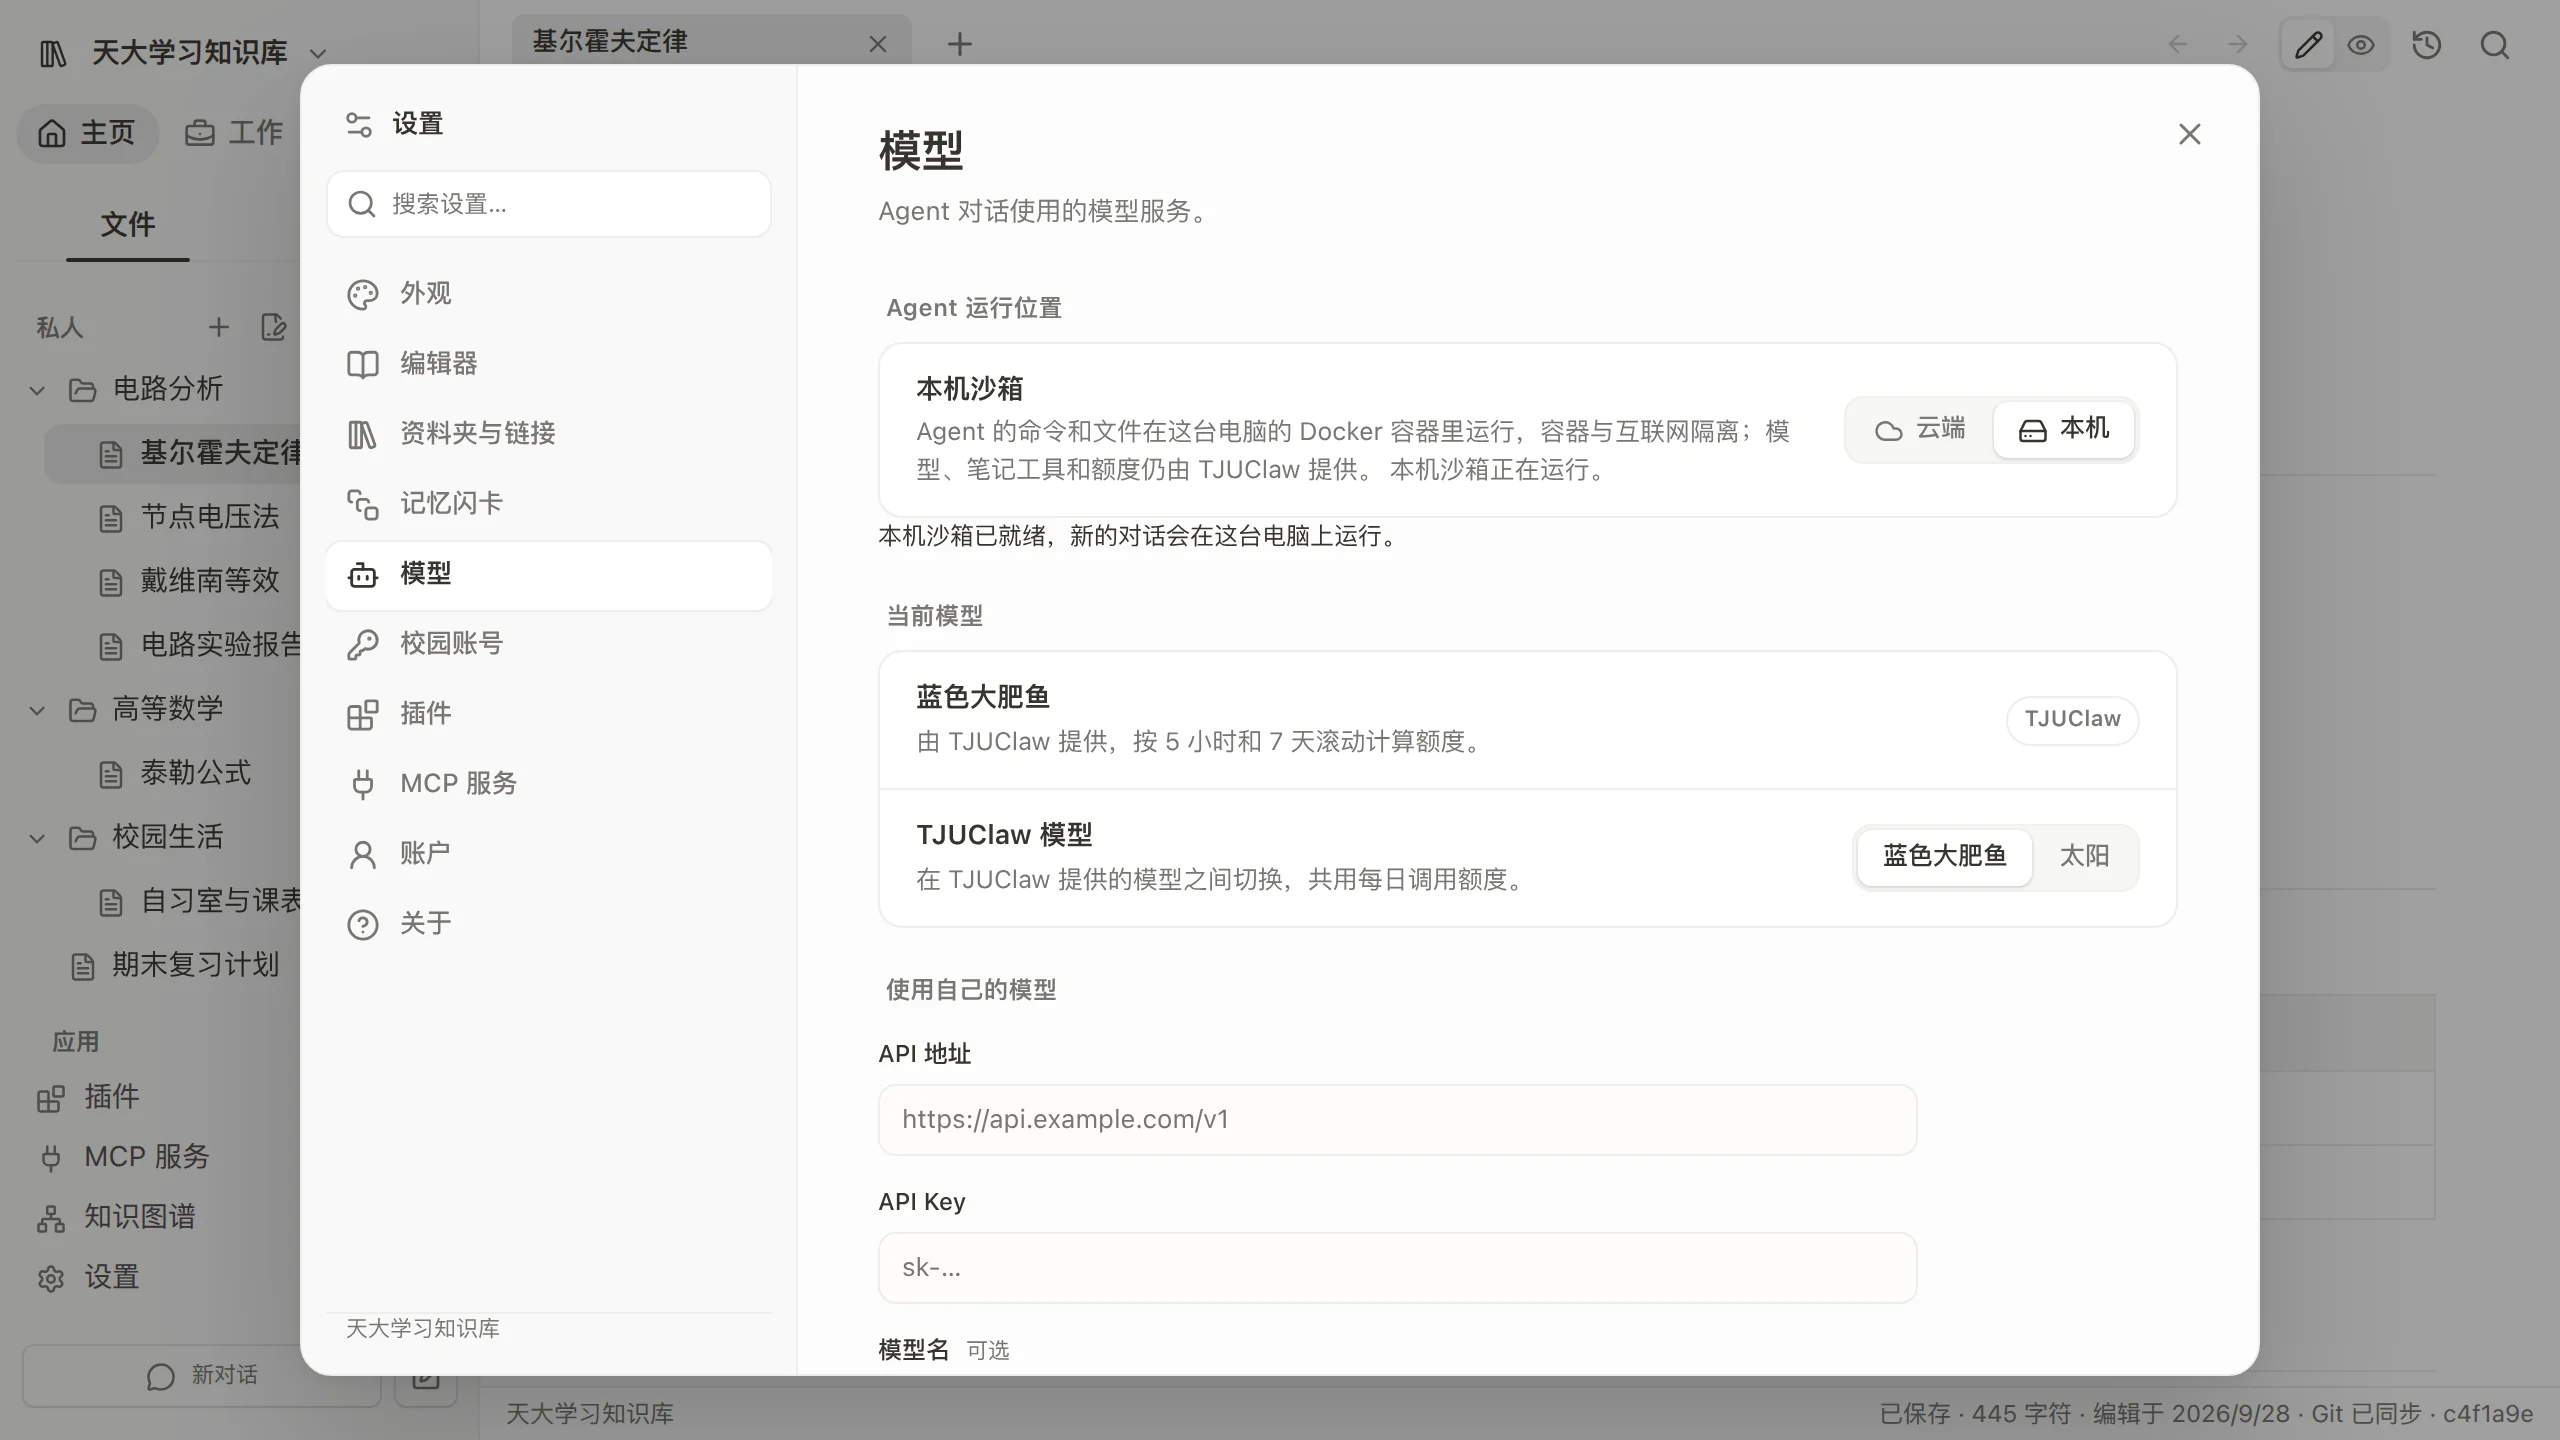Switch TJUClaw model to 太阳
Viewport: 2560px width, 1440px height.
(x=2084, y=857)
